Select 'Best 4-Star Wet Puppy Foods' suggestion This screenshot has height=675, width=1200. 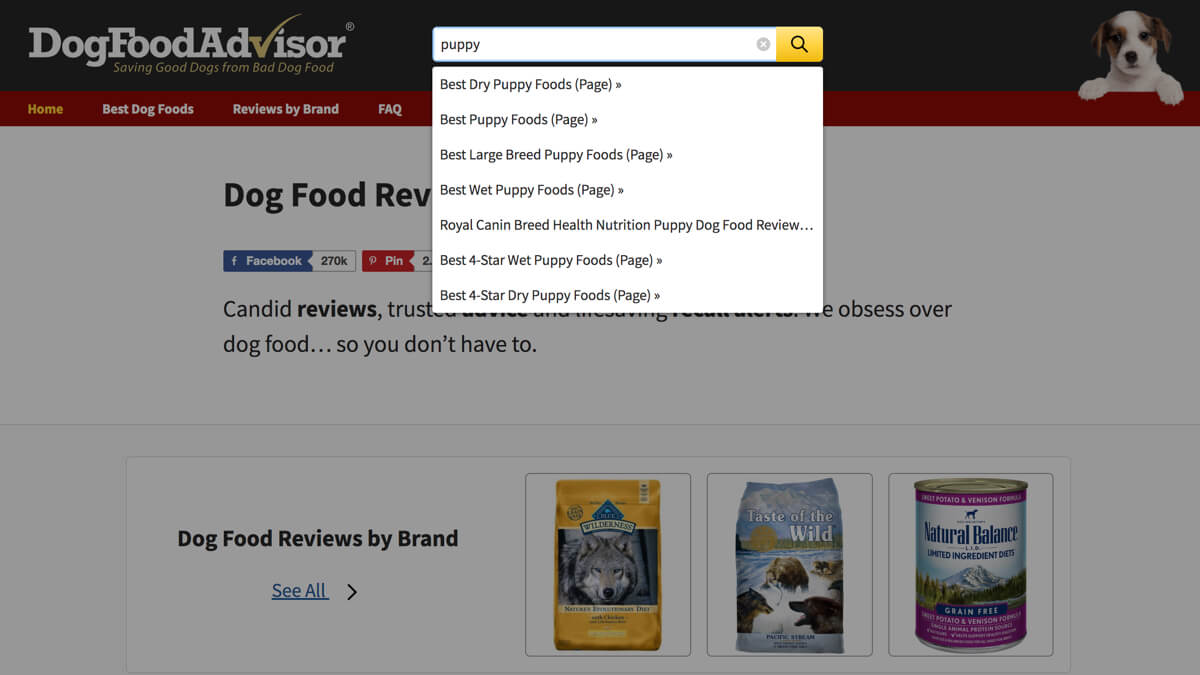[628, 260]
